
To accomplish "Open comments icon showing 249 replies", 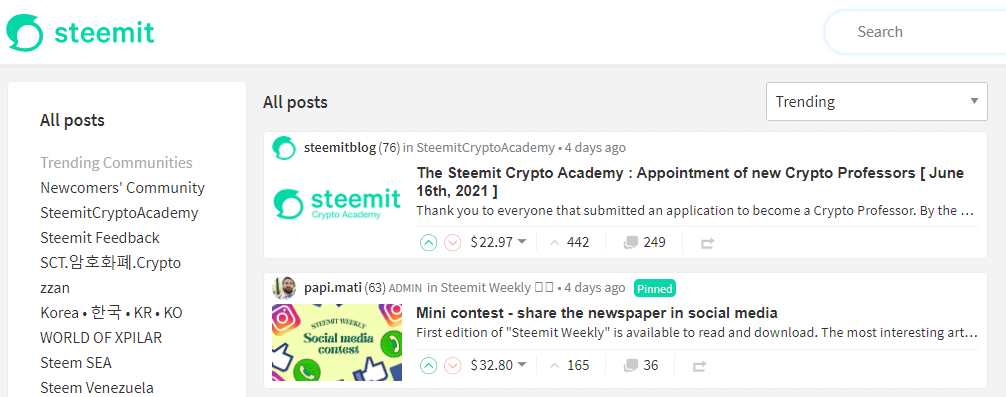I will 631,242.
